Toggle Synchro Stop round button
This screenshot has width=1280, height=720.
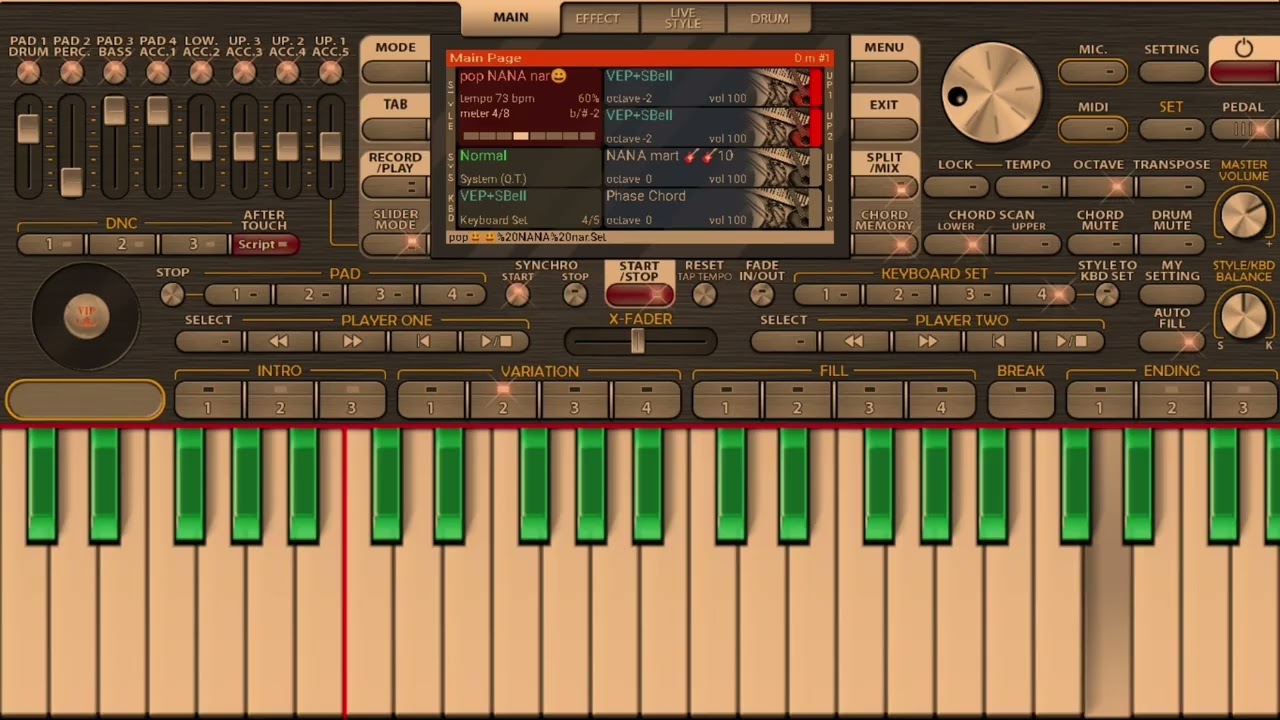(x=575, y=294)
